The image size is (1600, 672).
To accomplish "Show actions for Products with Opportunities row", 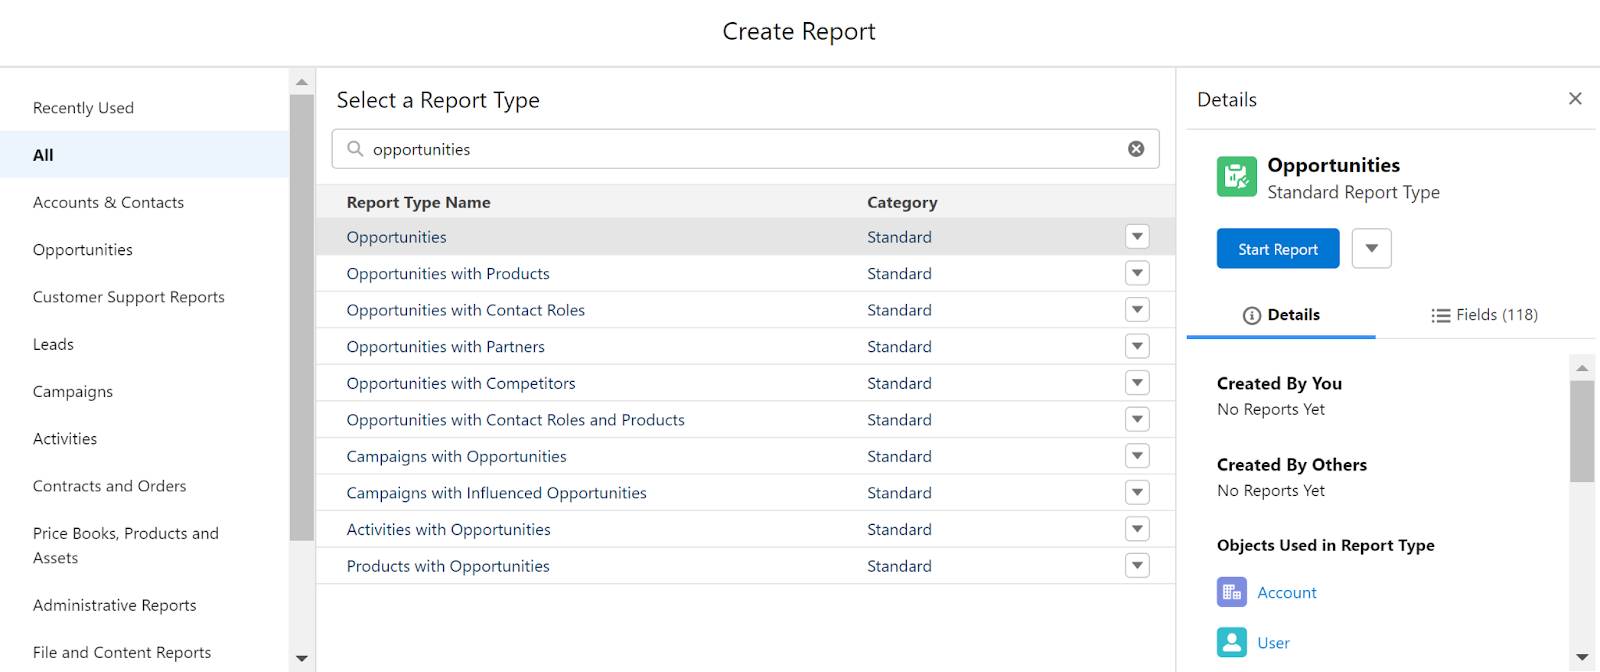I will click(1137, 566).
